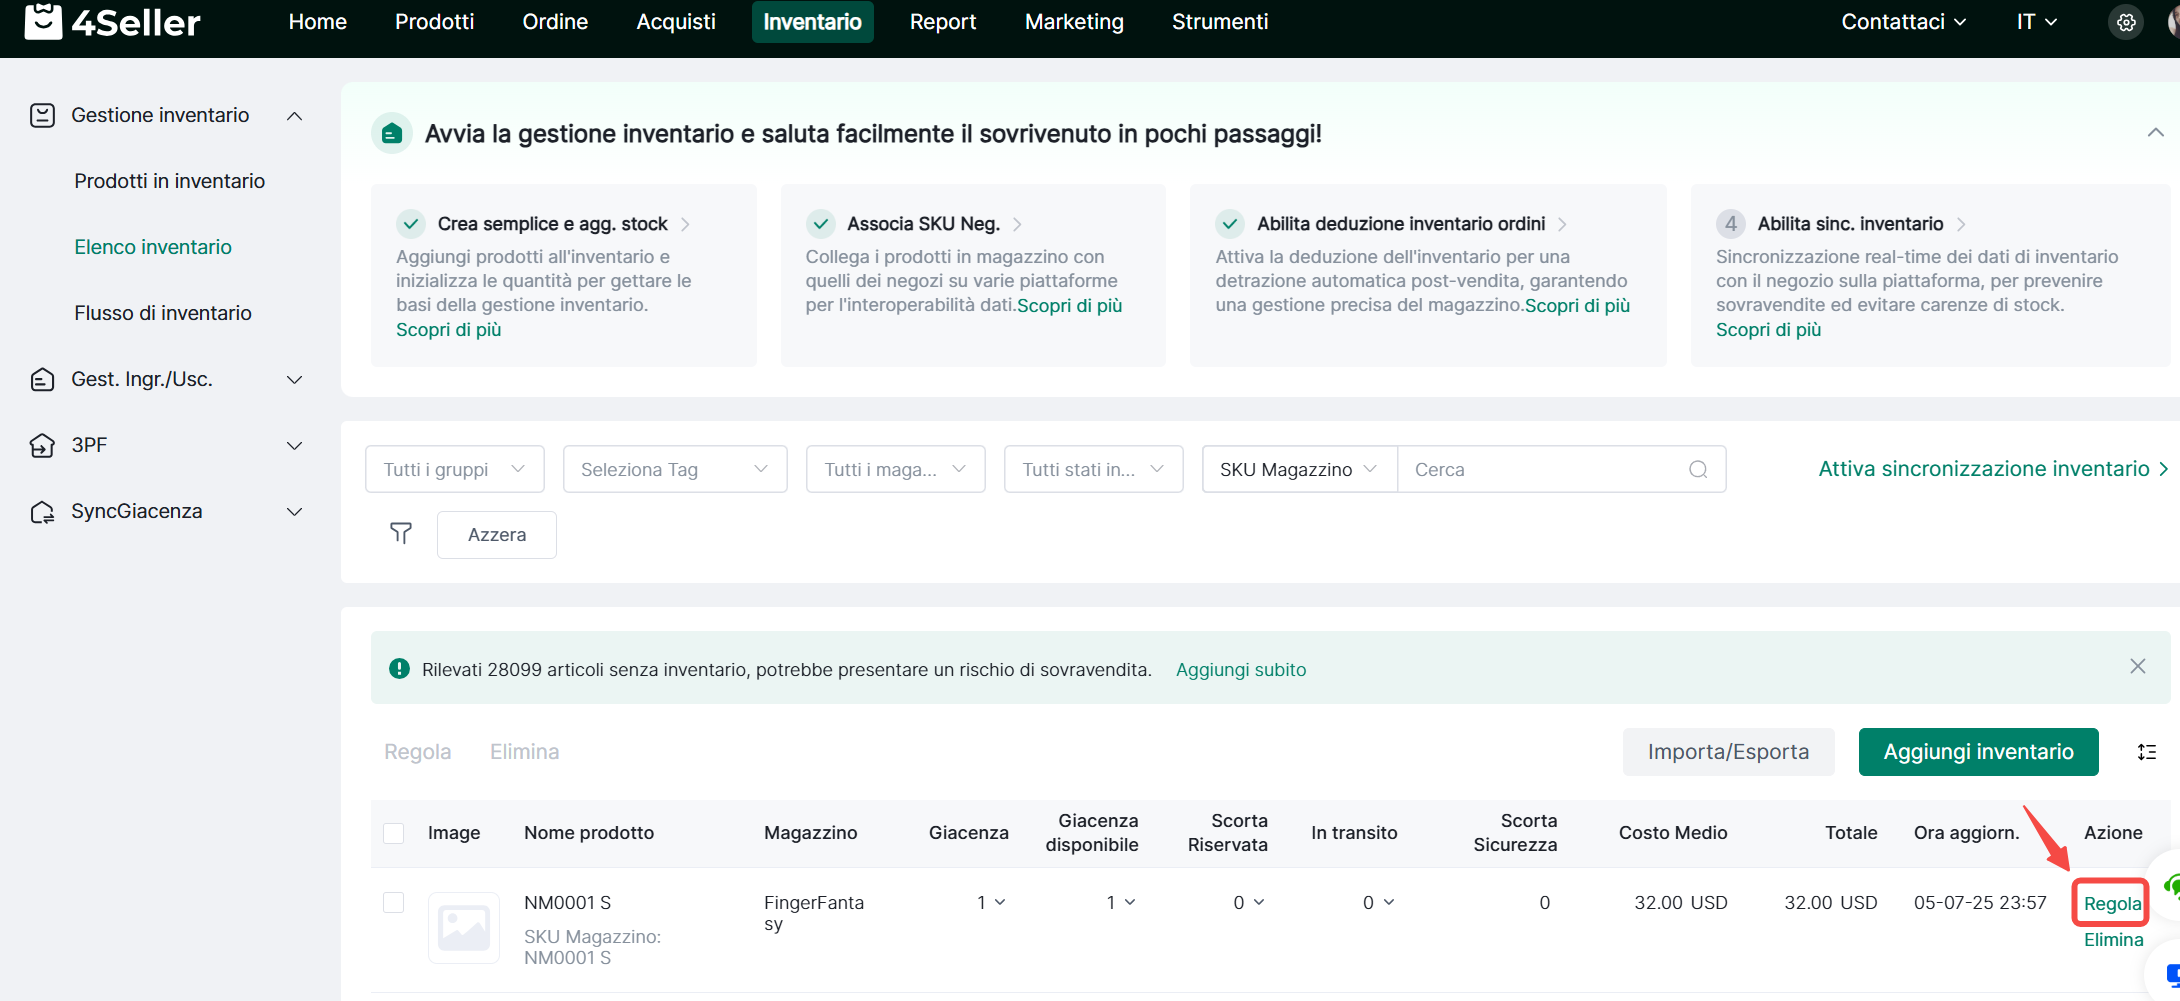The image size is (2180, 1001).
Task: Open the Seleziona Tag dropdown
Action: click(674, 469)
